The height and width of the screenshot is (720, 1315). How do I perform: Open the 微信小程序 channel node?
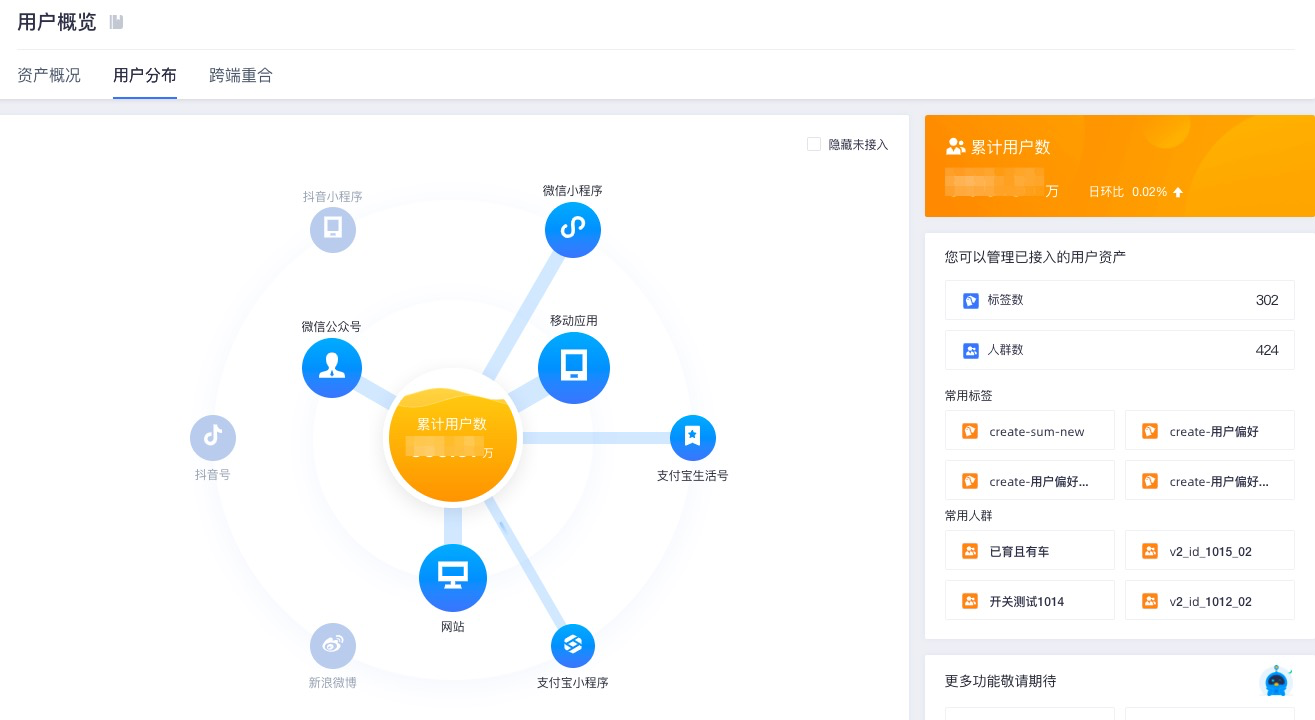[573, 229]
